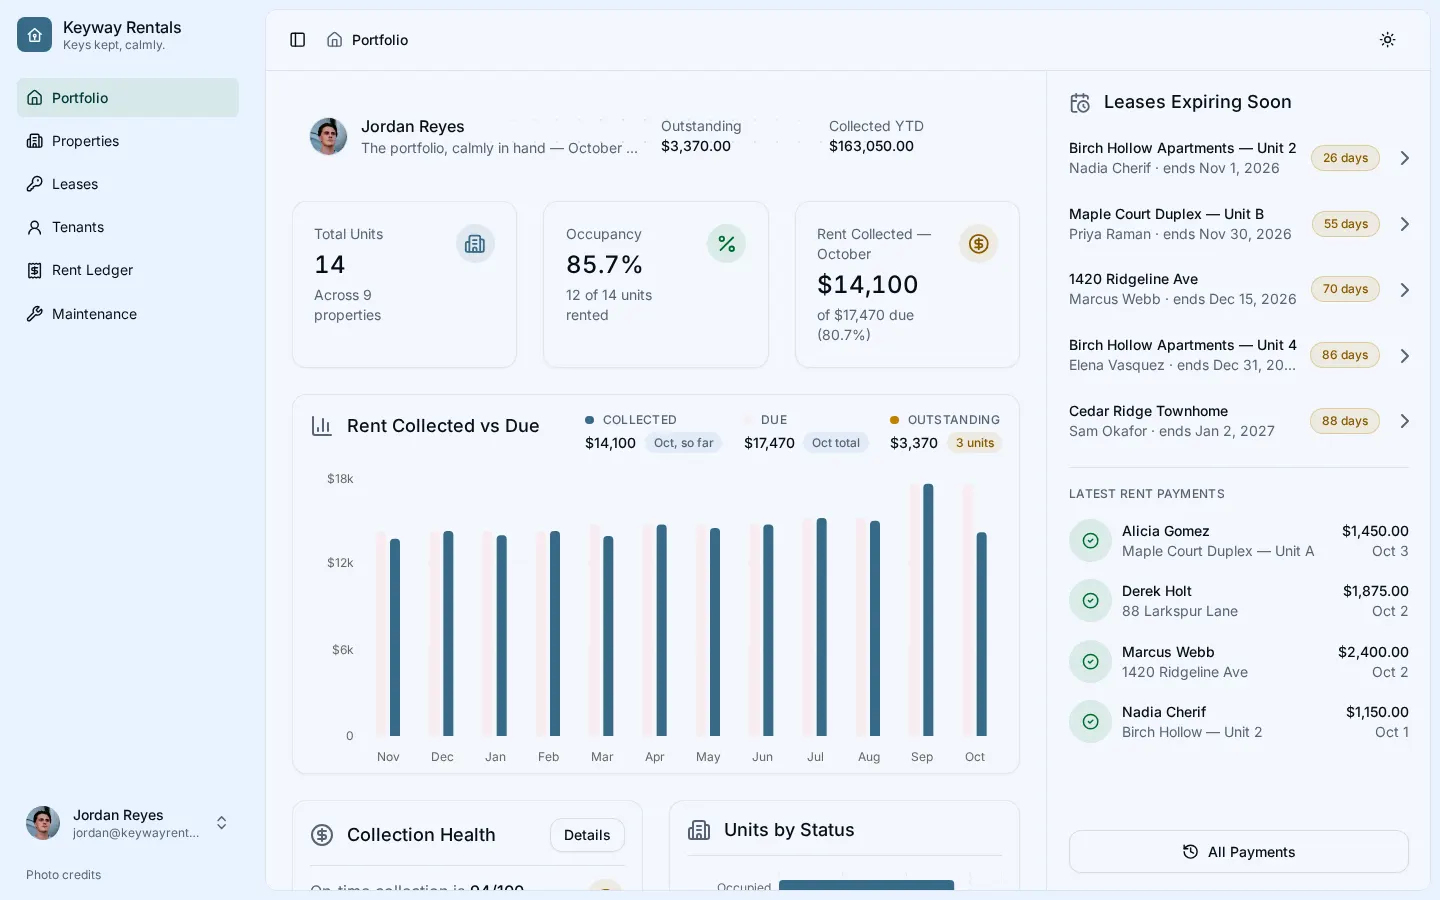Click the Occupancy percent icon
Viewport: 1440px width, 900px height.
tap(727, 244)
